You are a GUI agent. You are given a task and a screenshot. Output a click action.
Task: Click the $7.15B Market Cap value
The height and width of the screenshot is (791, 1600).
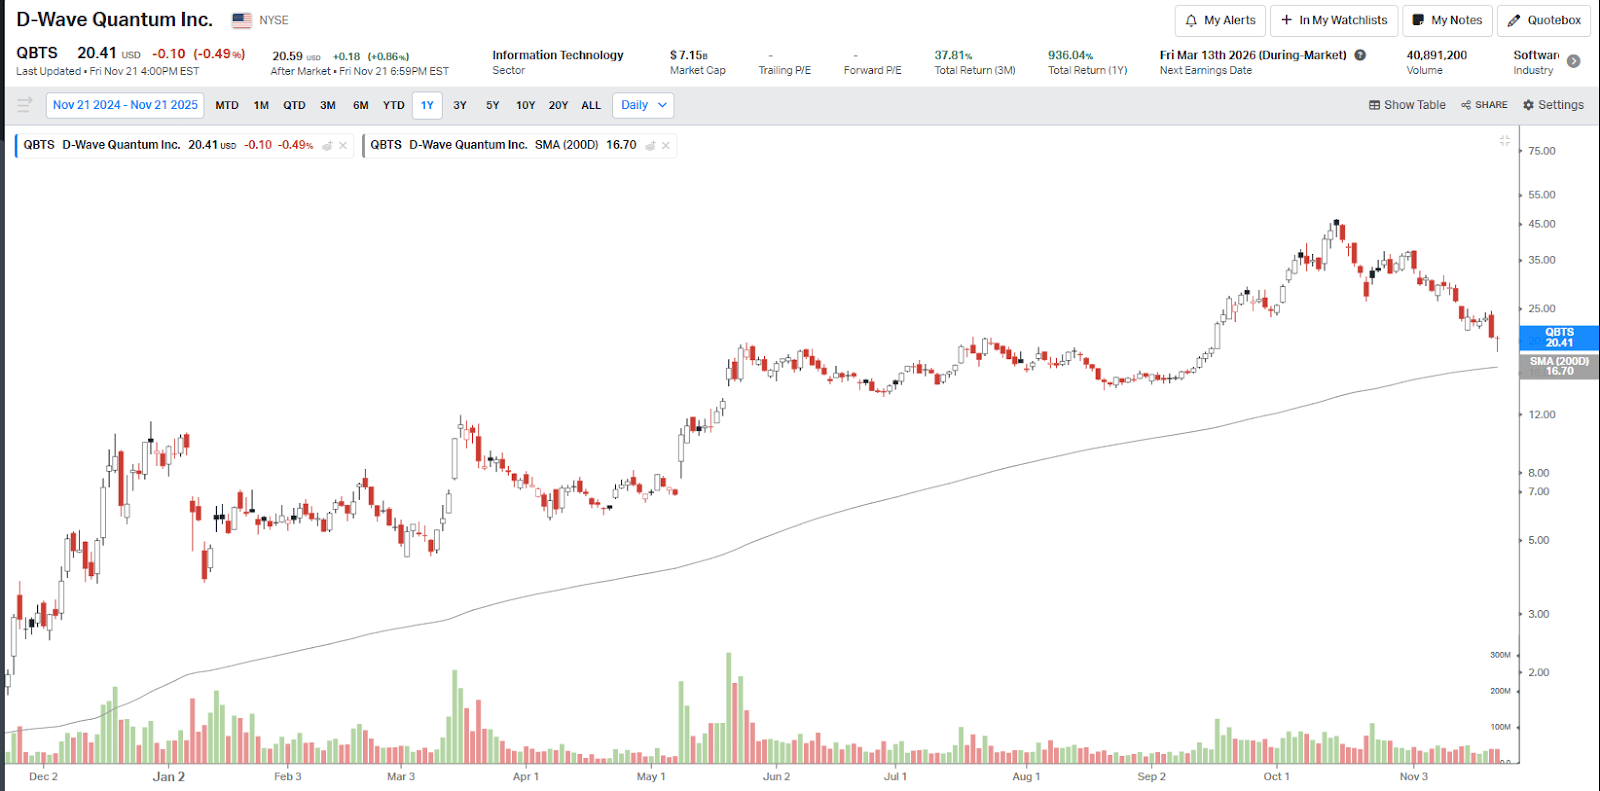click(688, 55)
